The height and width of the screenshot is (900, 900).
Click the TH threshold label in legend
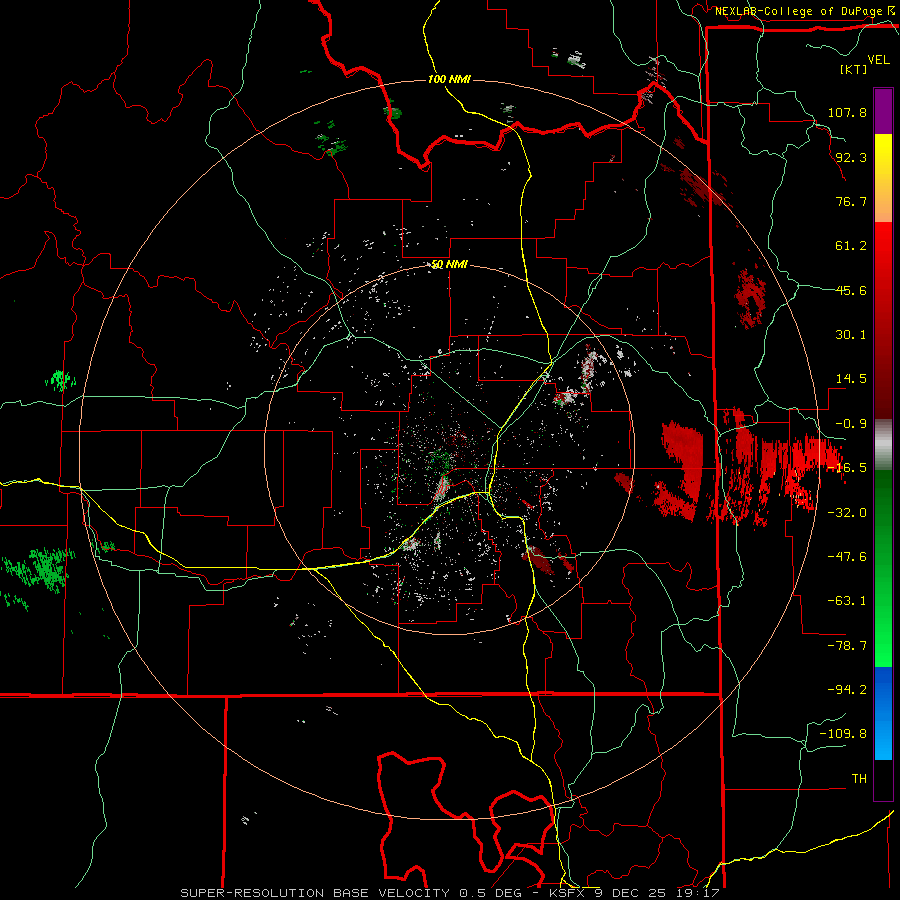859,779
